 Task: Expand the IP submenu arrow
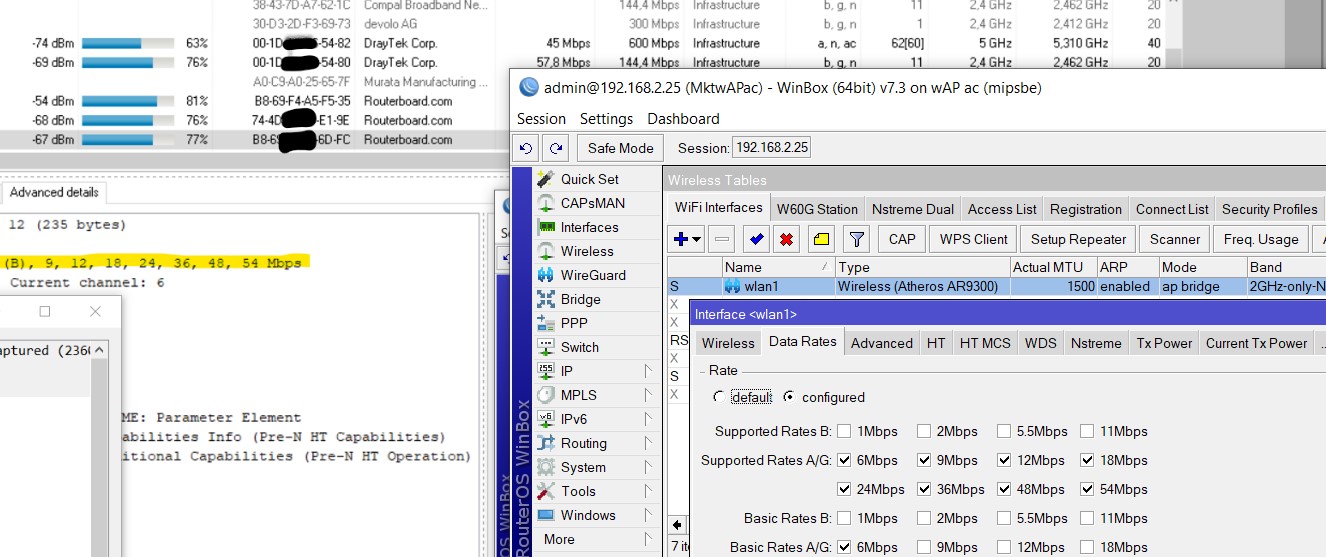coord(647,371)
